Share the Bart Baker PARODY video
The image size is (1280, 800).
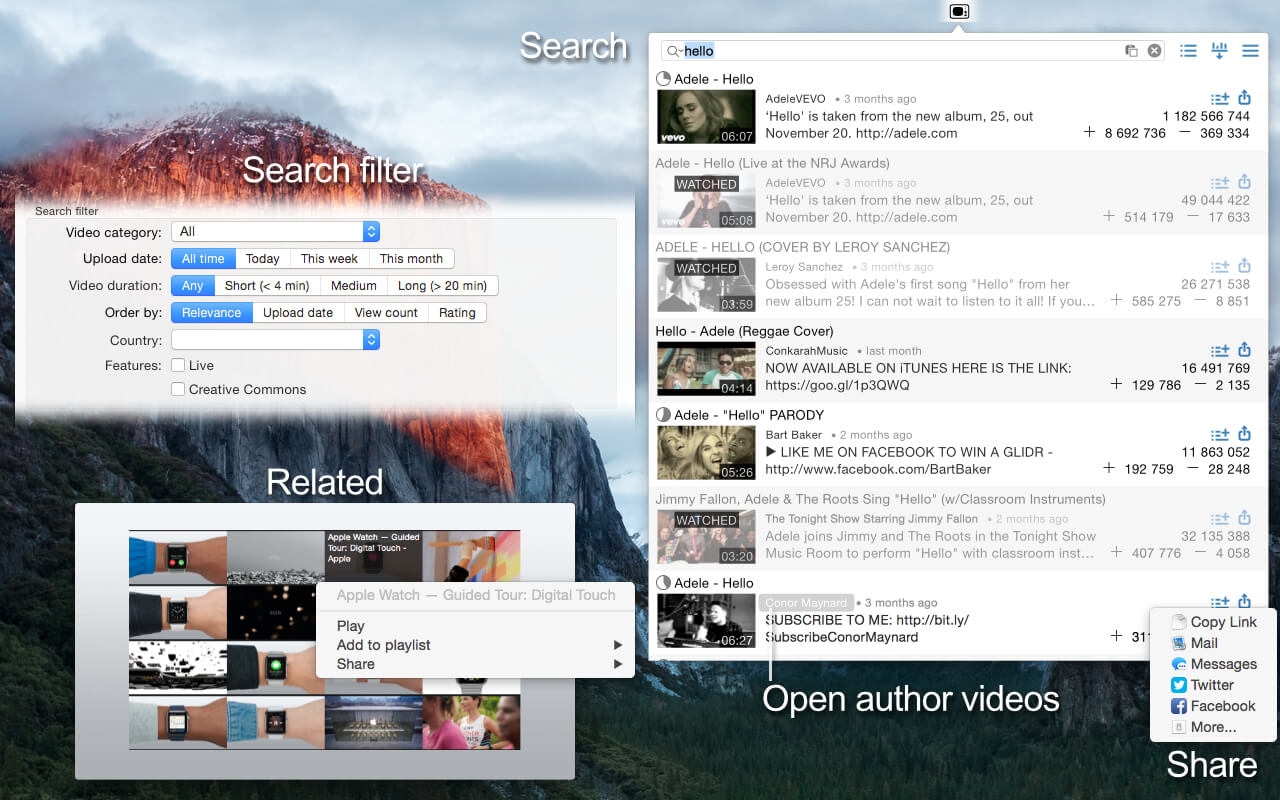pyautogui.click(x=1244, y=434)
